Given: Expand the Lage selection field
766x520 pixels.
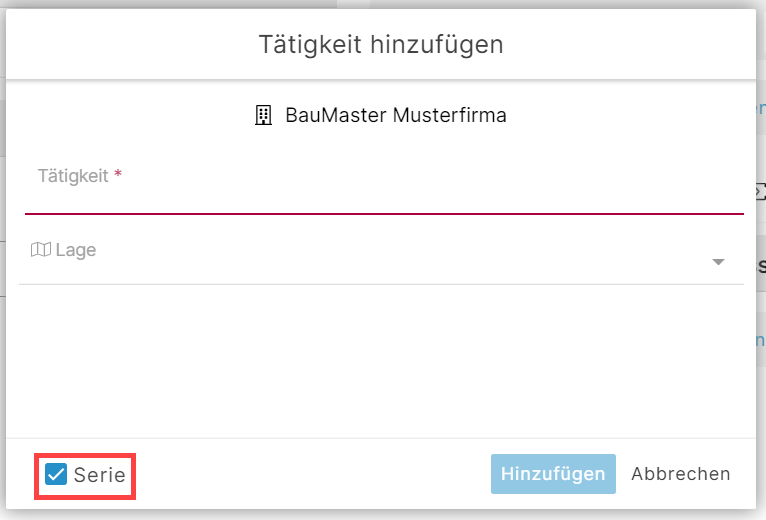Looking at the screenshot, I should click(381, 258).
